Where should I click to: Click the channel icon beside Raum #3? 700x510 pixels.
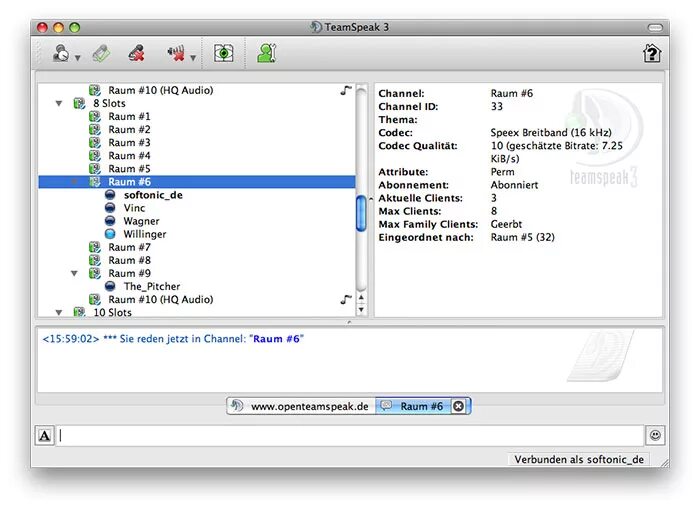click(x=95, y=142)
